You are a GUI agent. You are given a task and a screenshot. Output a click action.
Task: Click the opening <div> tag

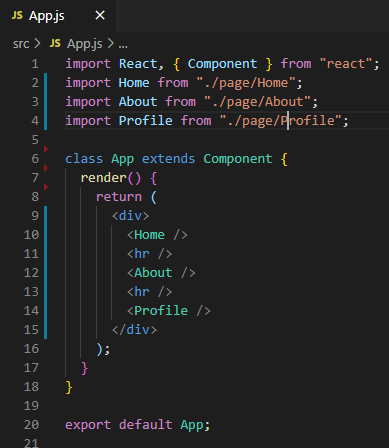coord(130,216)
